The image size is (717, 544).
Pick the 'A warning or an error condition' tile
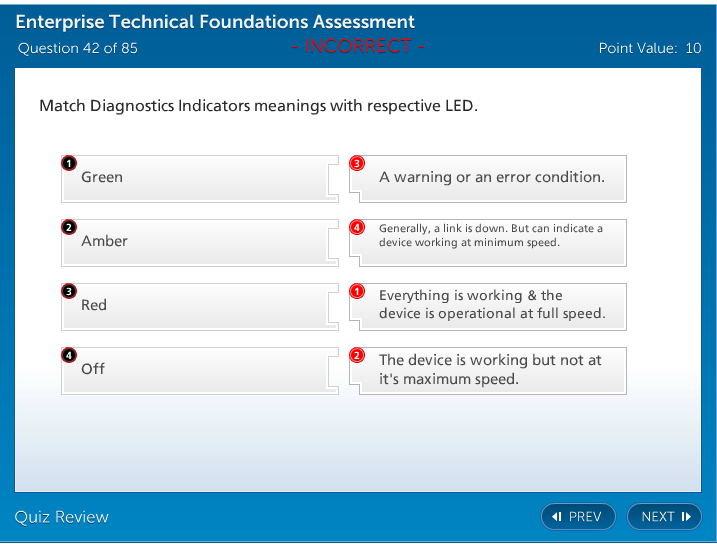point(492,178)
